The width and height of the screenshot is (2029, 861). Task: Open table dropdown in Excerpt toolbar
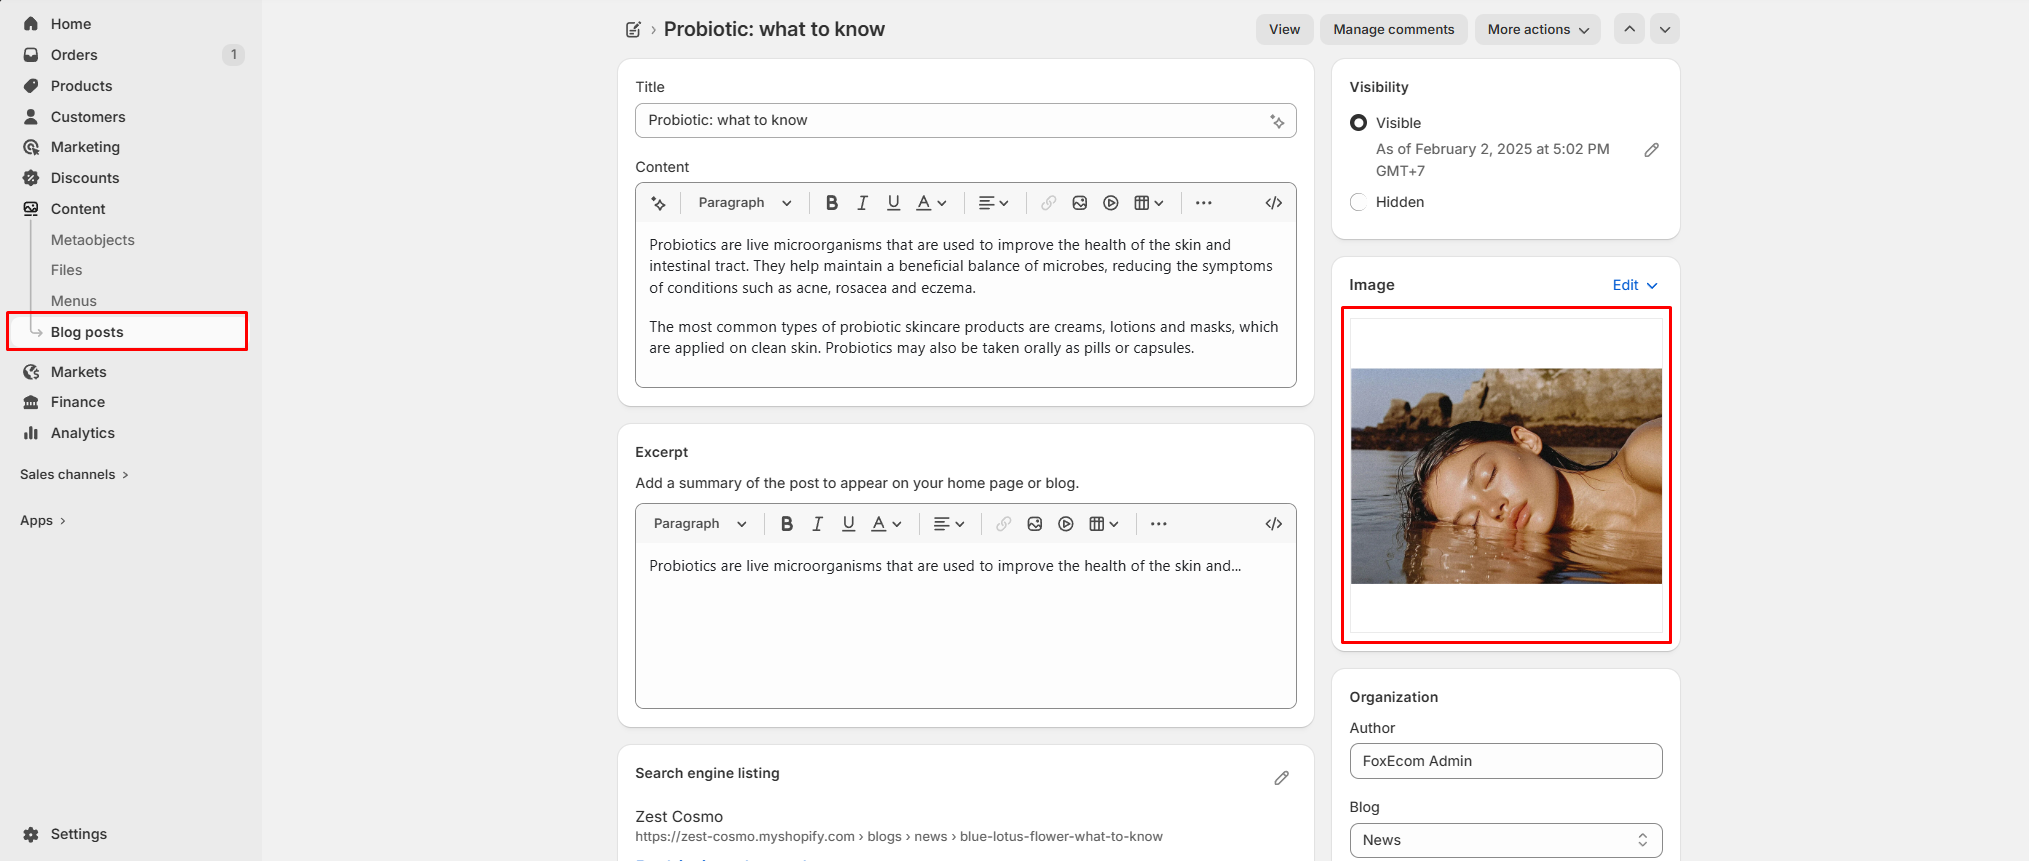coord(1103,524)
